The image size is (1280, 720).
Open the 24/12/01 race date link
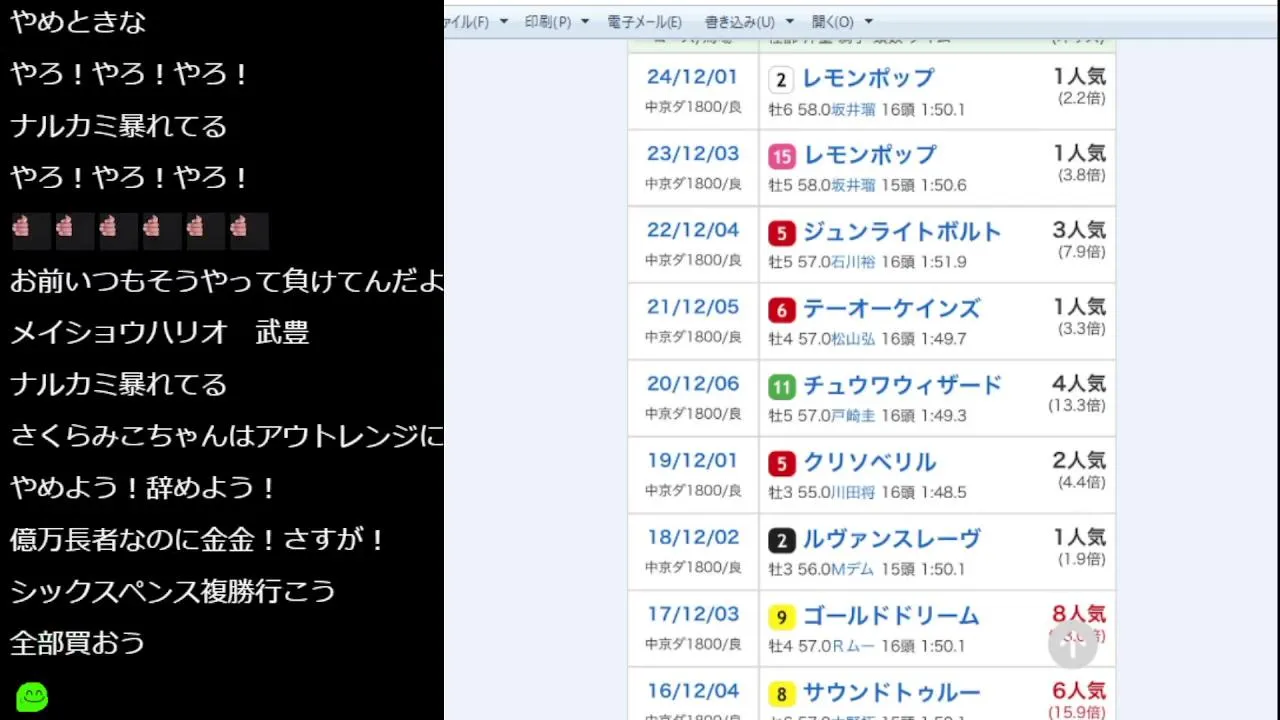692,77
